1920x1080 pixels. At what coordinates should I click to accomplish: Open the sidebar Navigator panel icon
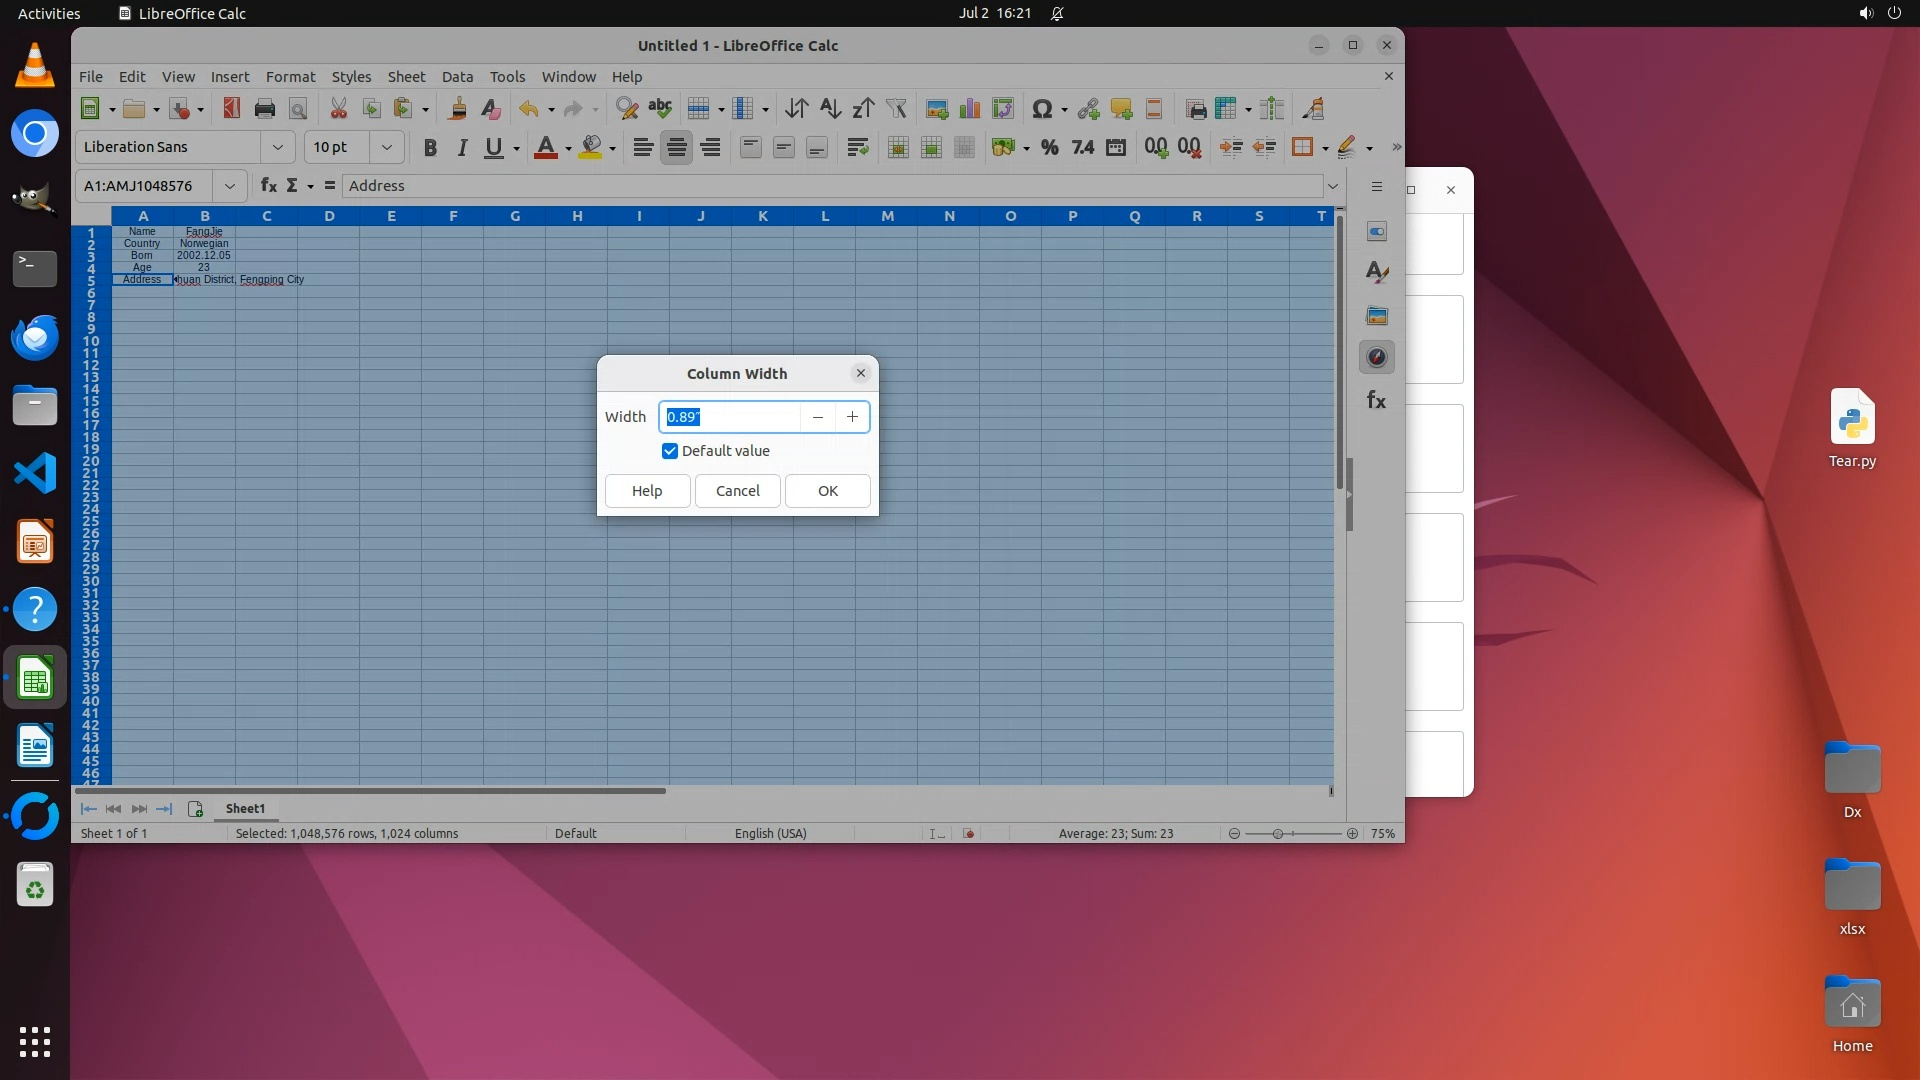(1377, 357)
